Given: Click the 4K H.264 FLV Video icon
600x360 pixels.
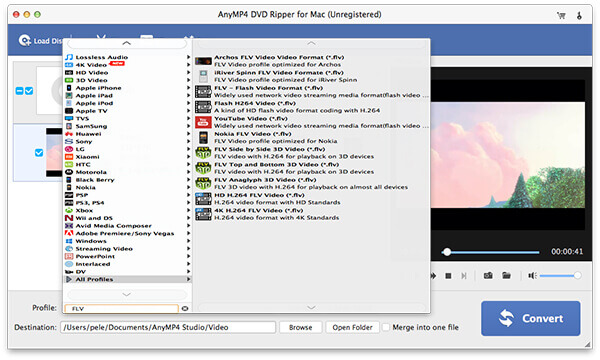Looking at the screenshot, I should click(203, 214).
